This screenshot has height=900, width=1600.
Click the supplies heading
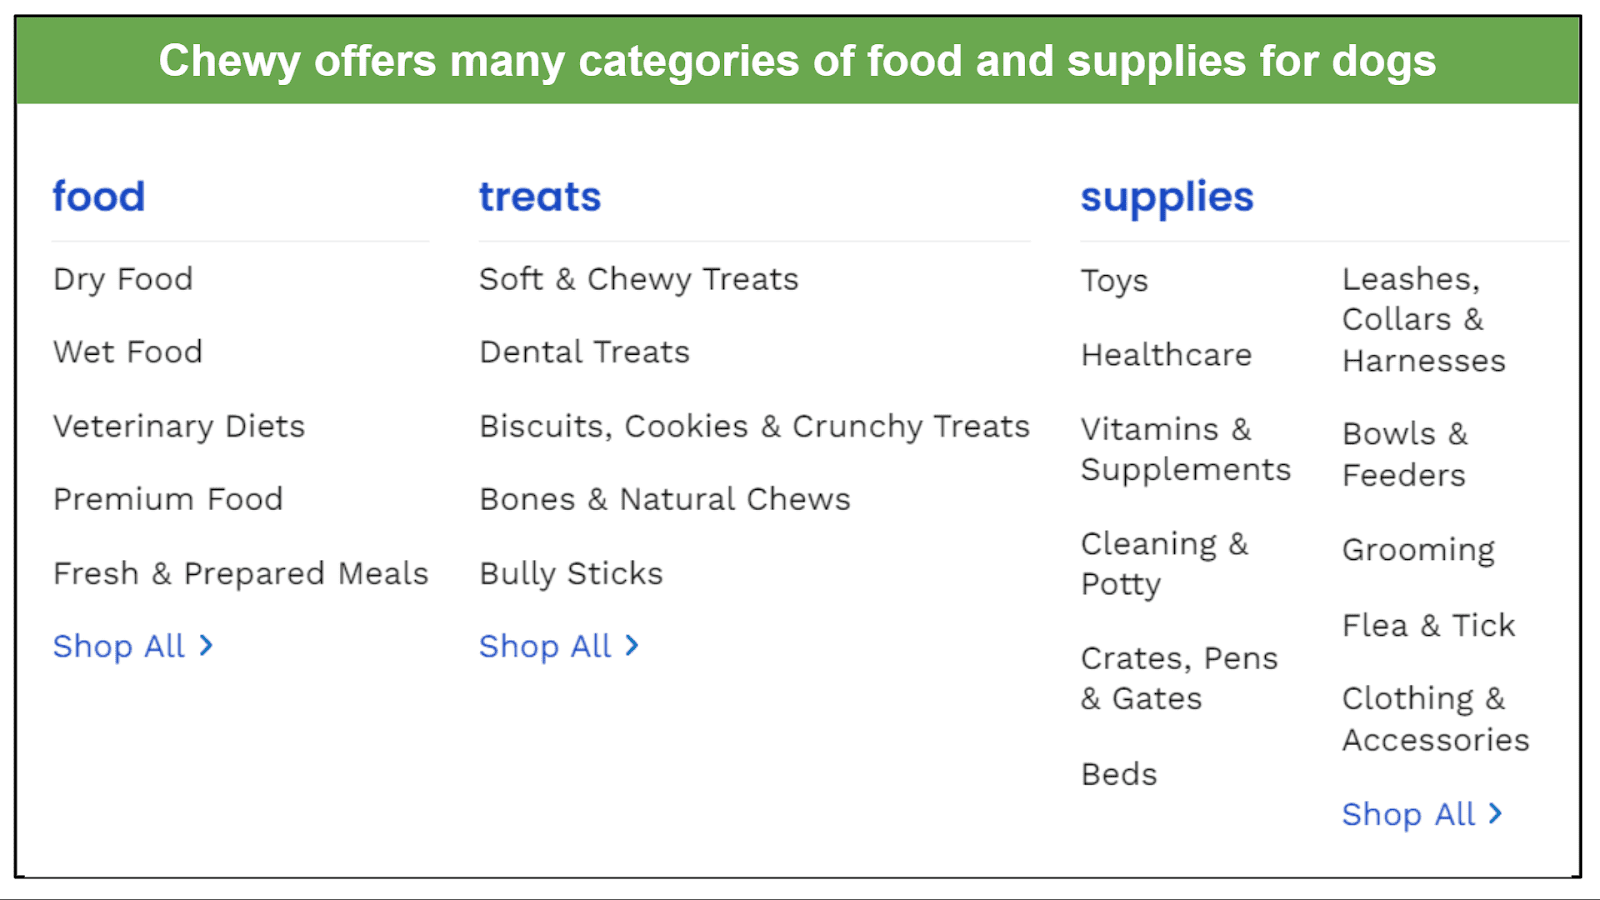coord(1167,198)
